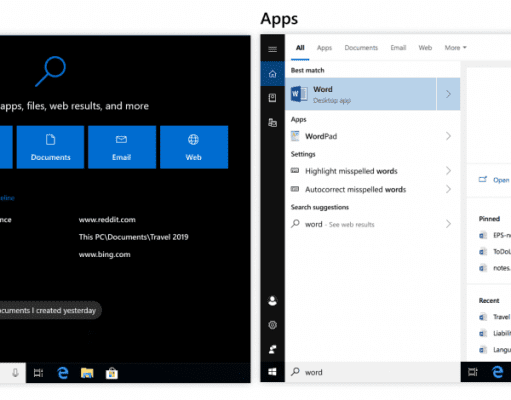Expand Autocorrect misspelled words arrow
This screenshot has height=400, width=511.
coord(448,189)
